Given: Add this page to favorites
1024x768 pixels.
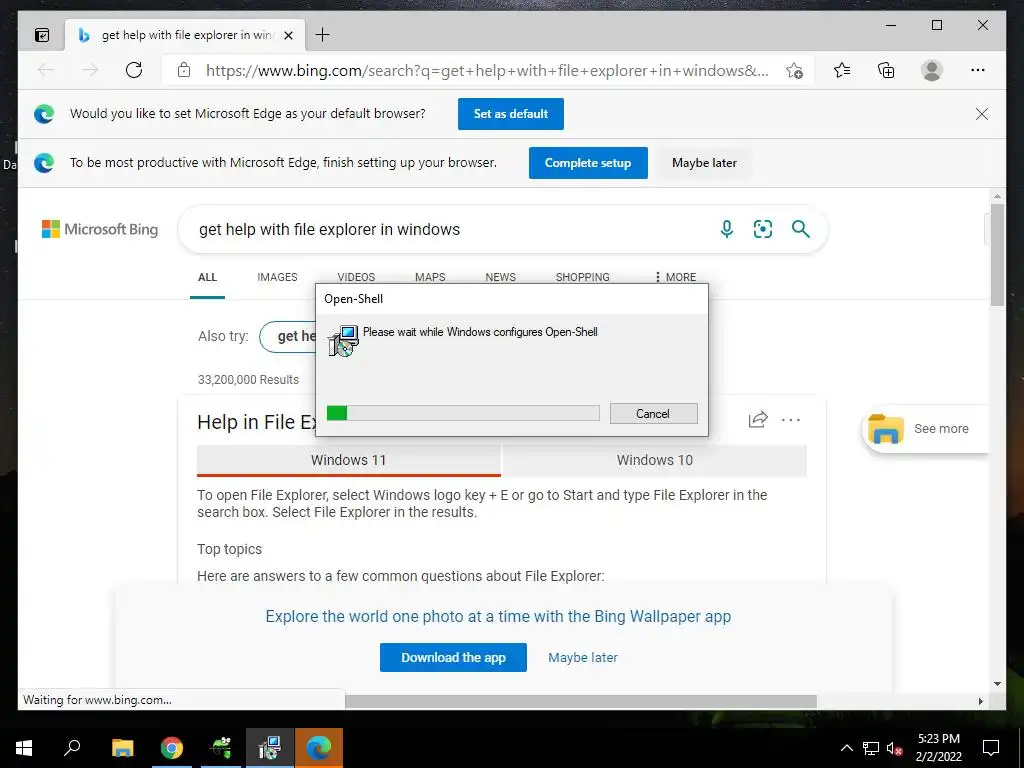Looking at the screenshot, I should pyautogui.click(x=794, y=71).
